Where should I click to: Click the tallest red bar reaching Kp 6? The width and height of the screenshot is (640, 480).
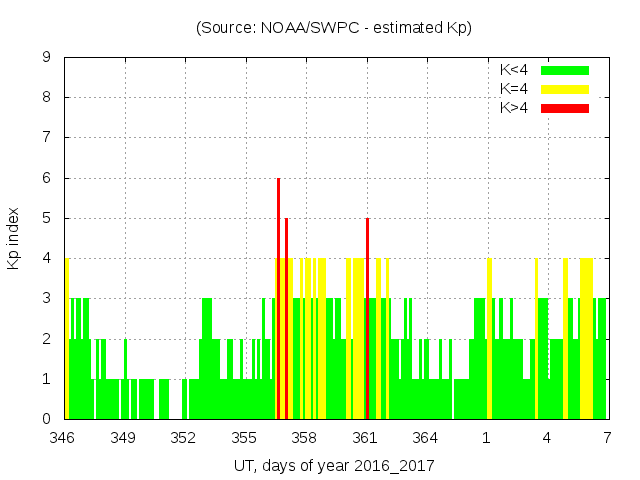[x=278, y=300]
